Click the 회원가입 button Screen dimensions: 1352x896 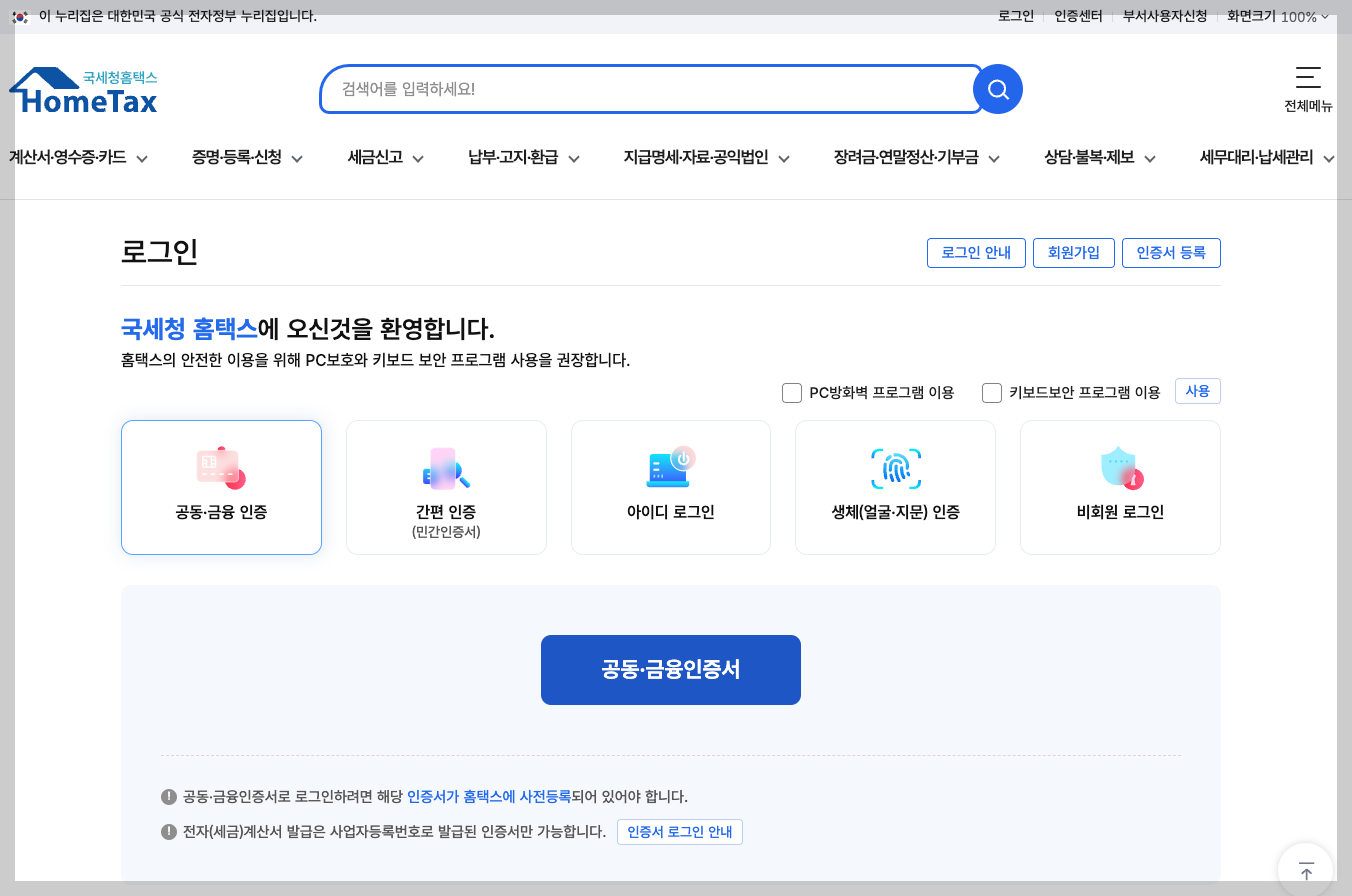[x=1074, y=253]
